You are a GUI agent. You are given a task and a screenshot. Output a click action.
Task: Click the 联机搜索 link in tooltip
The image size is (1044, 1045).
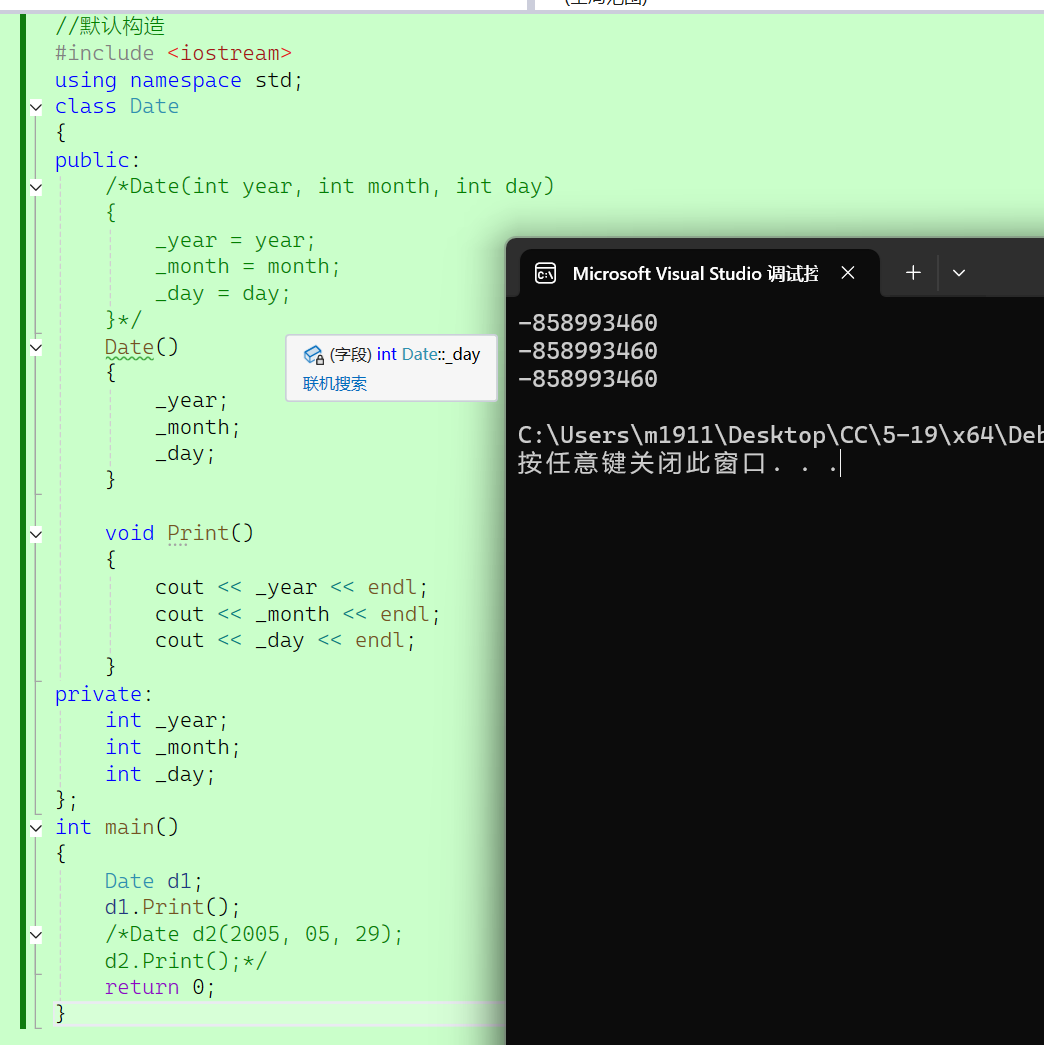[335, 384]
